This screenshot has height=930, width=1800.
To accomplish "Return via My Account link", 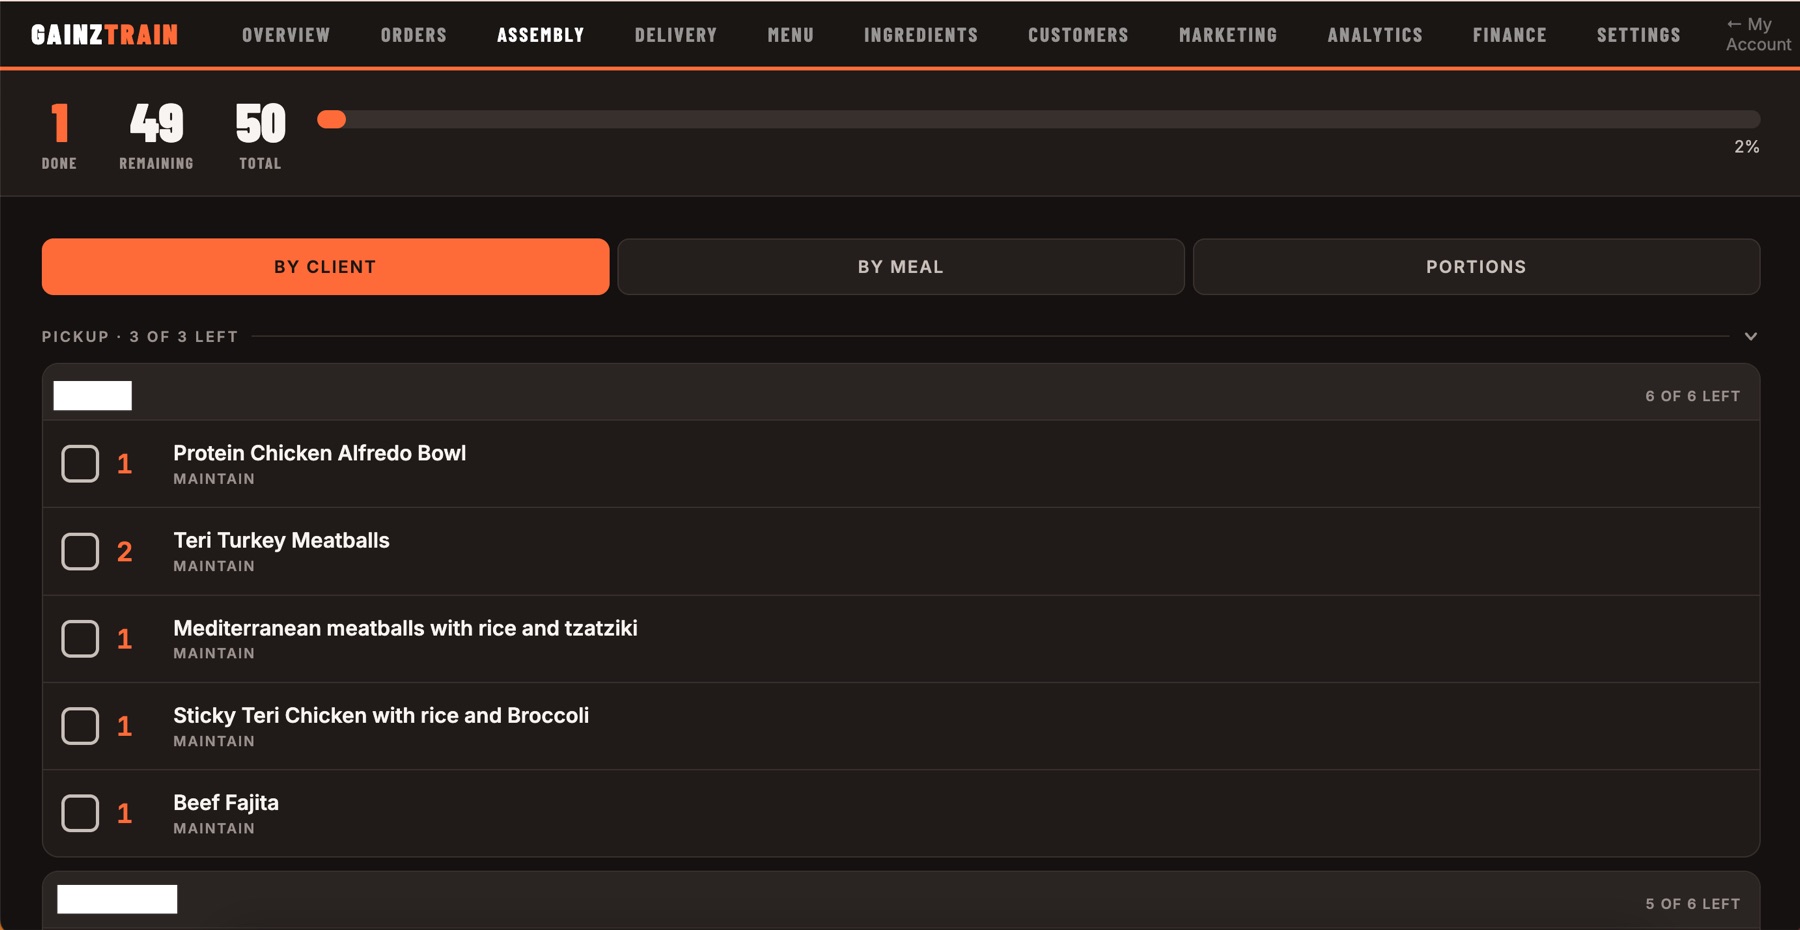I will 1758,35.
